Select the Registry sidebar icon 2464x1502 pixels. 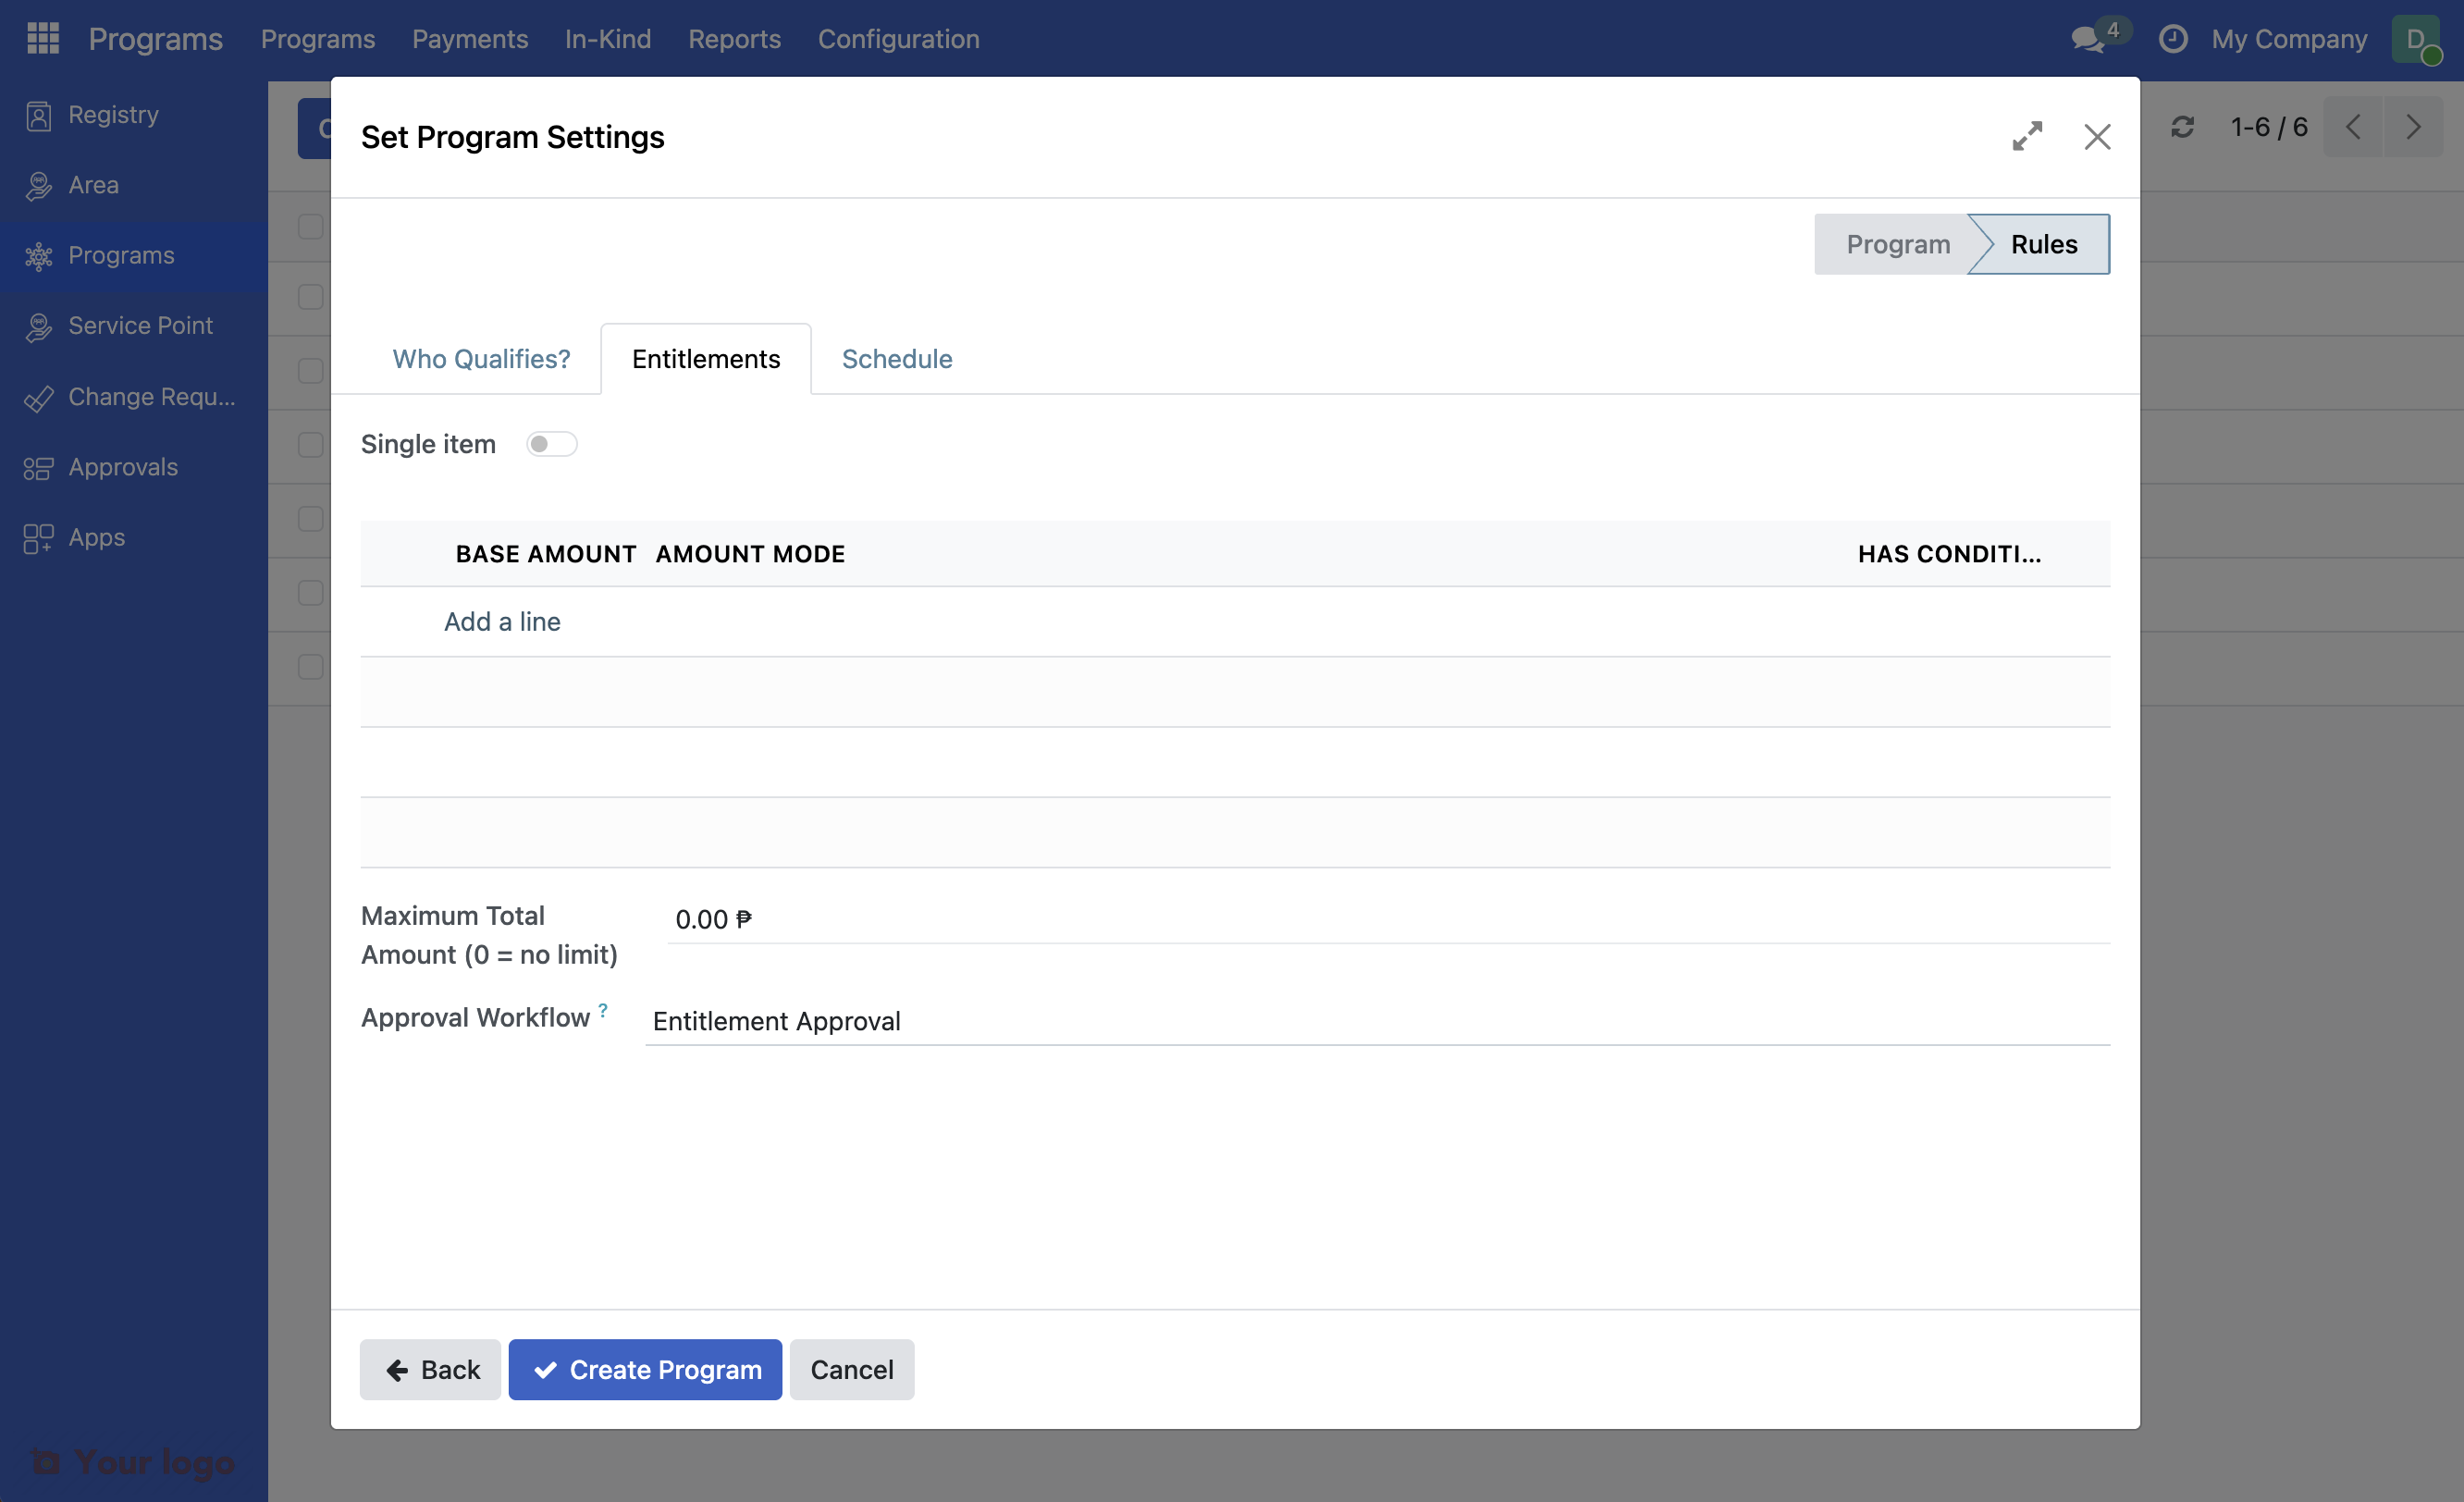(x=38, y=115)
